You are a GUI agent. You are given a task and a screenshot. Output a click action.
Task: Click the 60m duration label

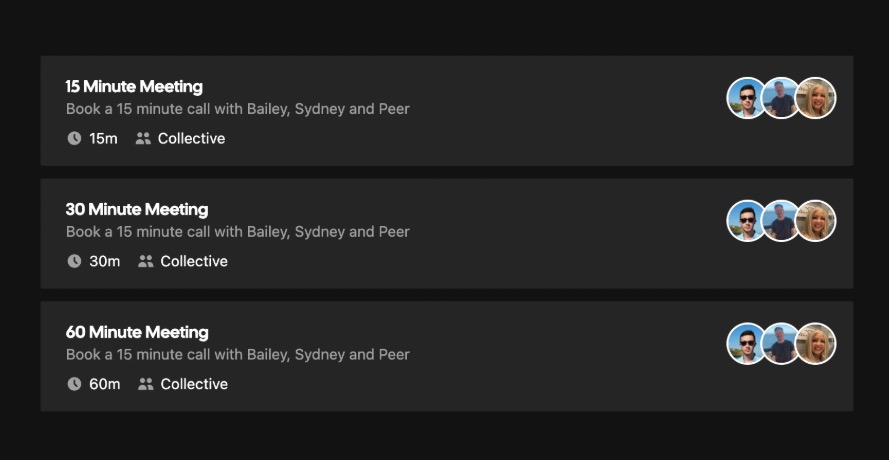point(105,384)
